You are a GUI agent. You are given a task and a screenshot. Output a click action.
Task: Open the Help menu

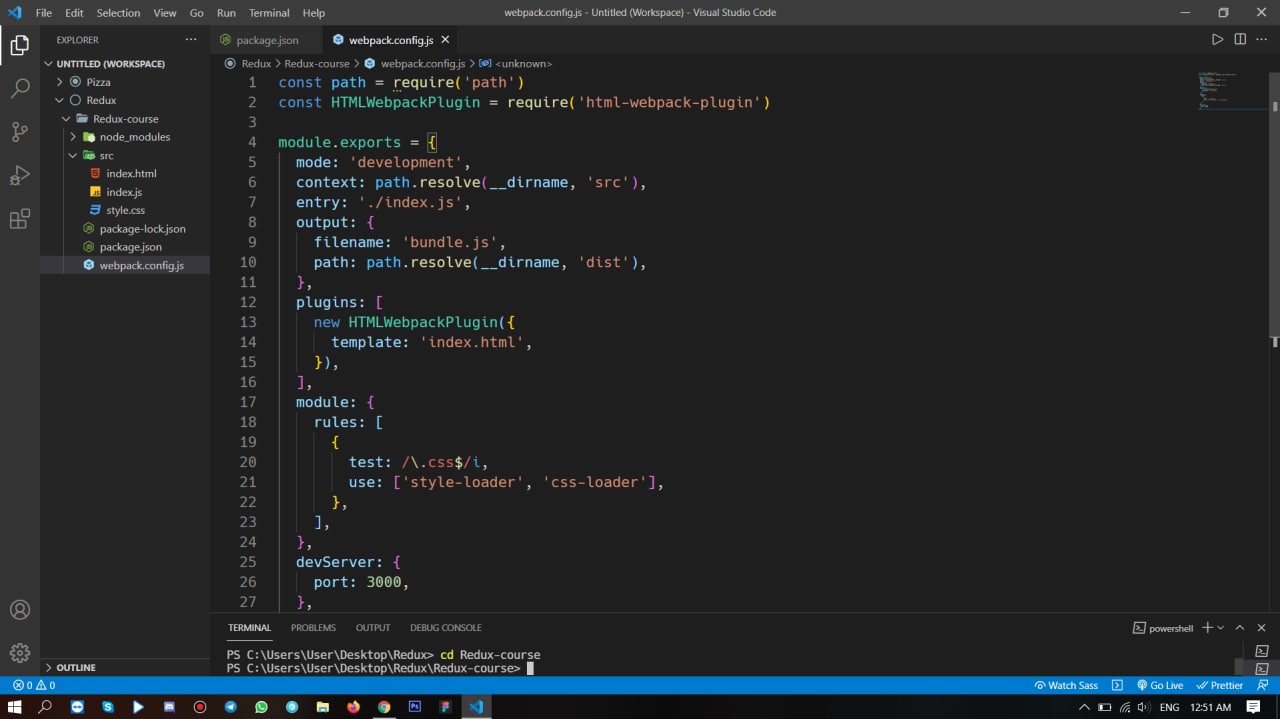click(x=314, y=13)
